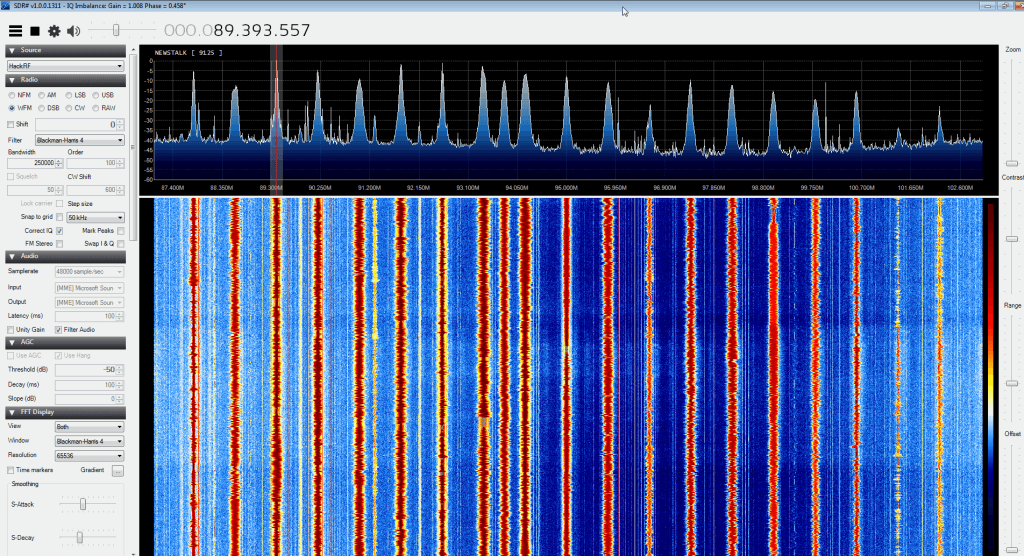Click the Bandwidth stepper arrows
The image size is (1024, 556).
pyautogui.click(x=59, y=163)
